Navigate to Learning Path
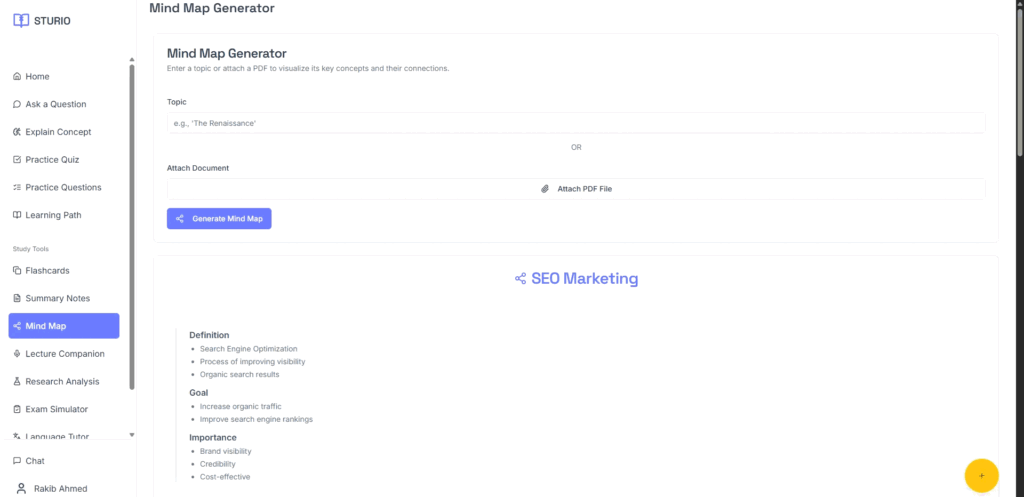 [64, 215]
